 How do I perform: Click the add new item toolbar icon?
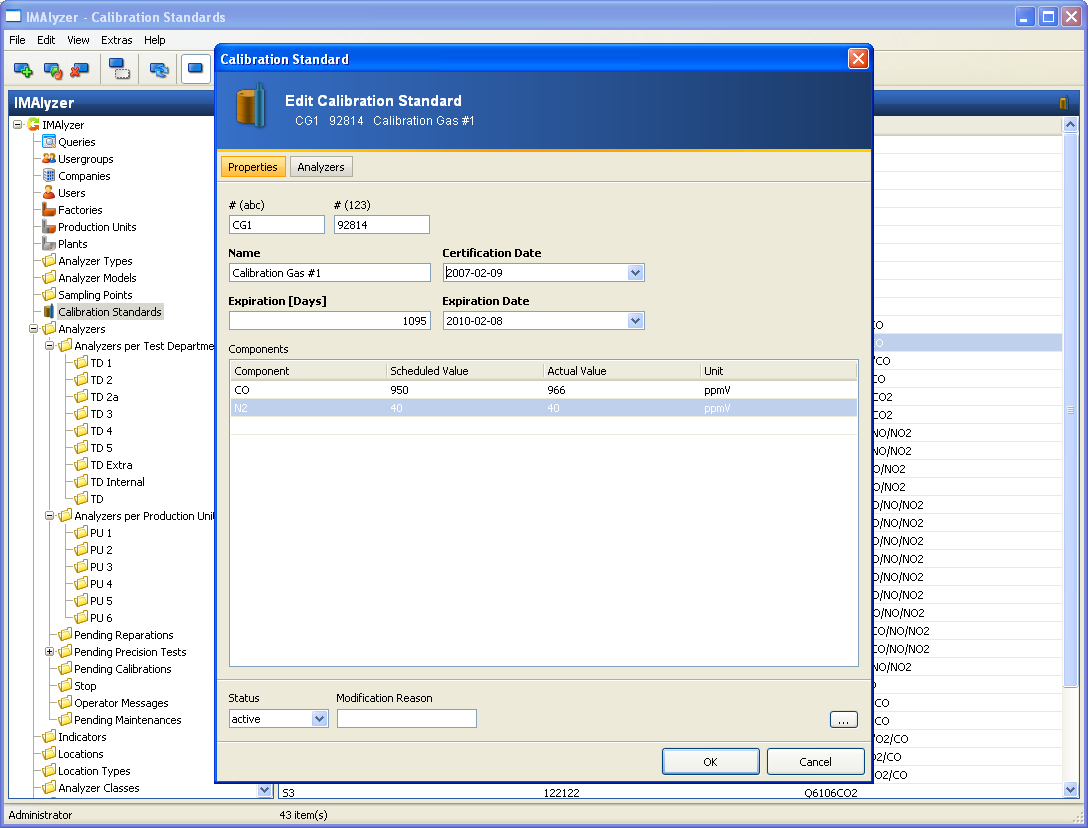point(23,70)
